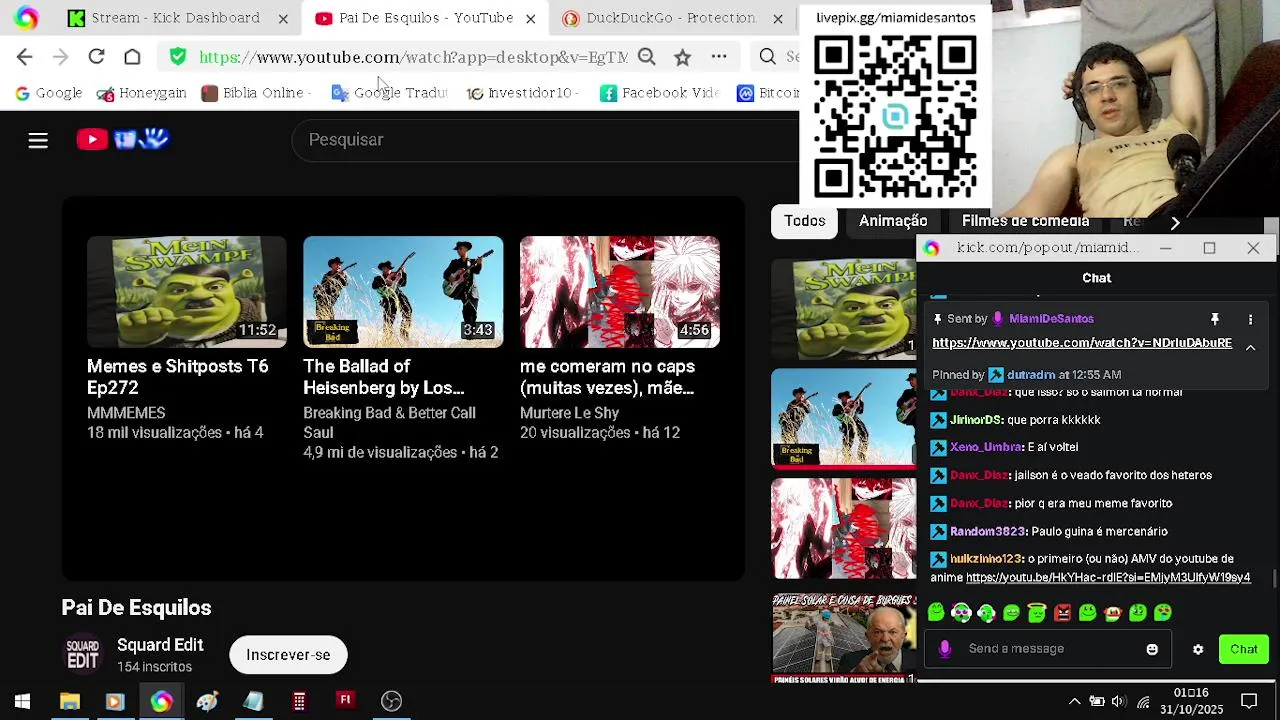Open File Explorer from the taskbar
The image size is (1280, 720).
(x=69, y=701)
